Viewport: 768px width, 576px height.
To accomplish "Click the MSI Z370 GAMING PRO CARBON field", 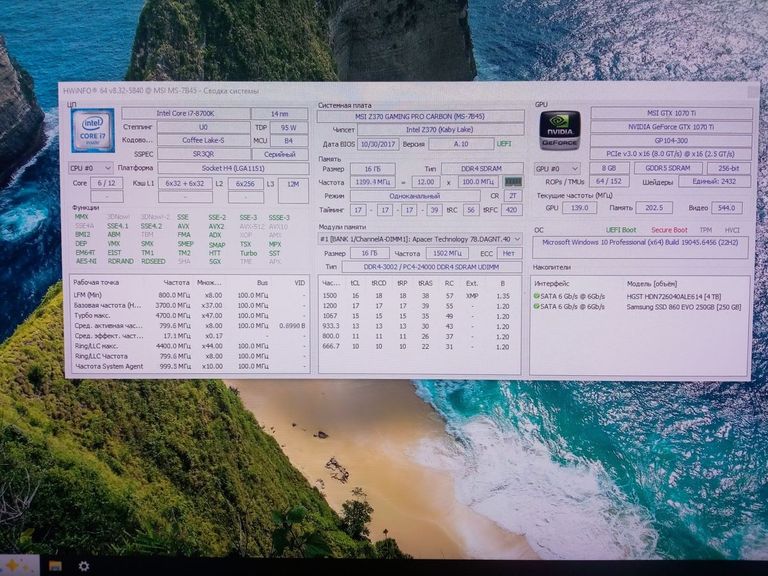I will pyautogui.click(x=420, y=117).
